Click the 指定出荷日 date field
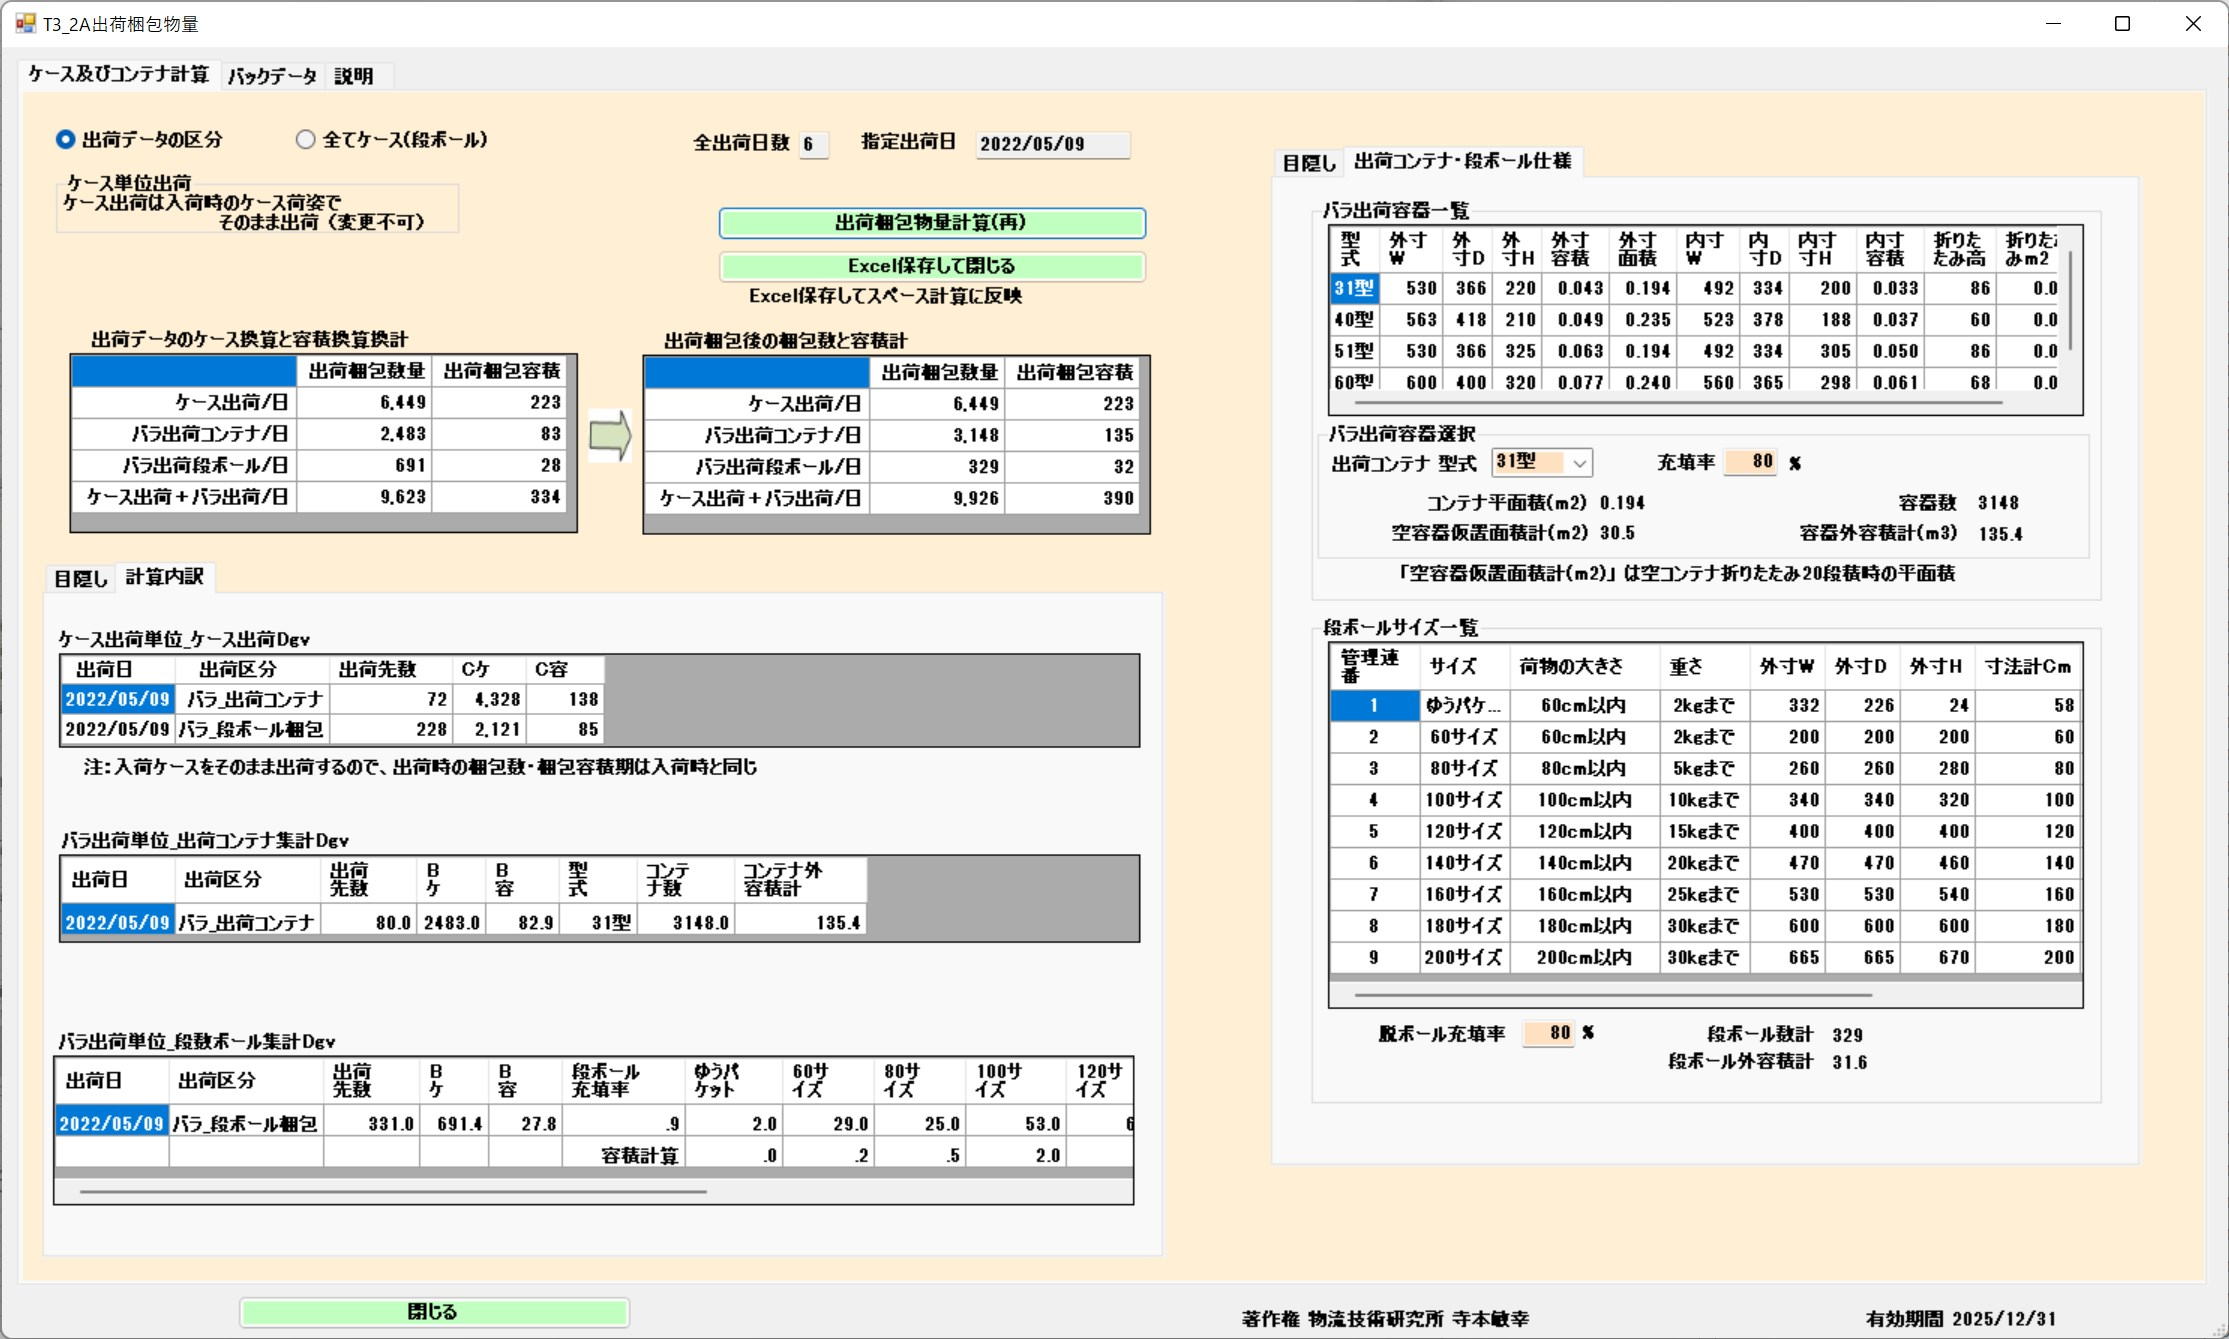 (1052, 144)
